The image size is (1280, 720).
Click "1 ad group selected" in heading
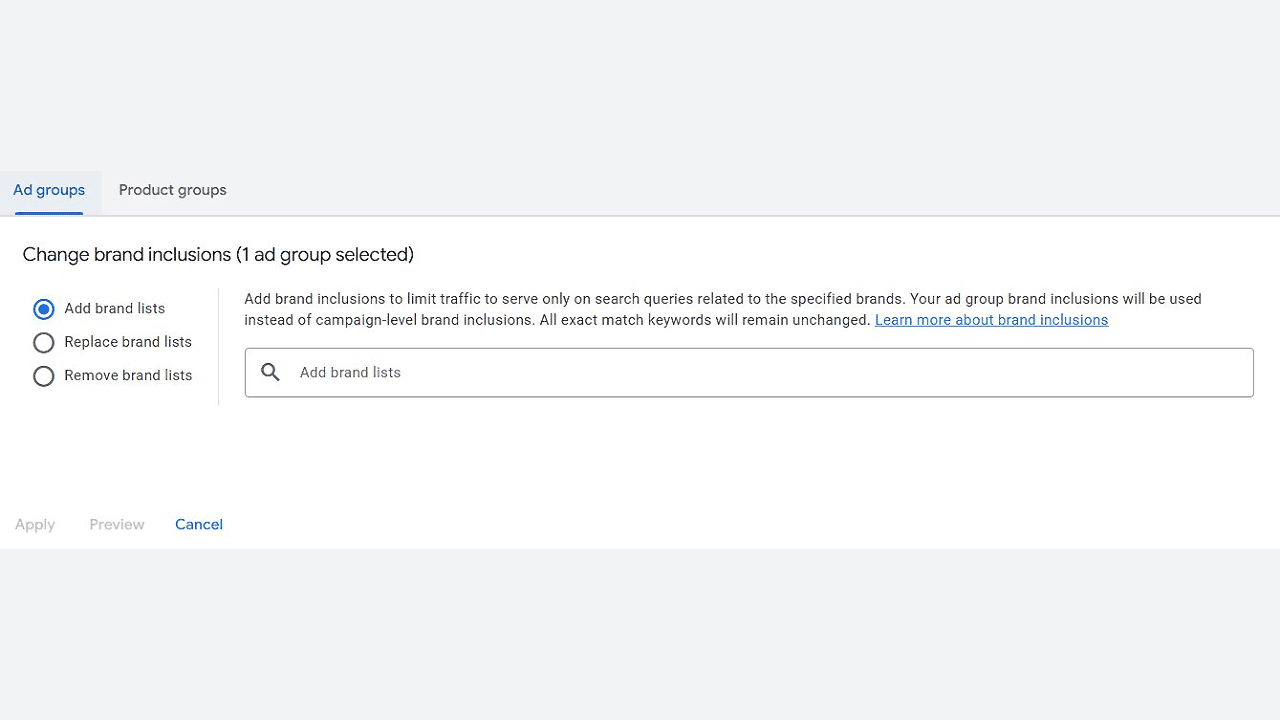pos(324,255)
